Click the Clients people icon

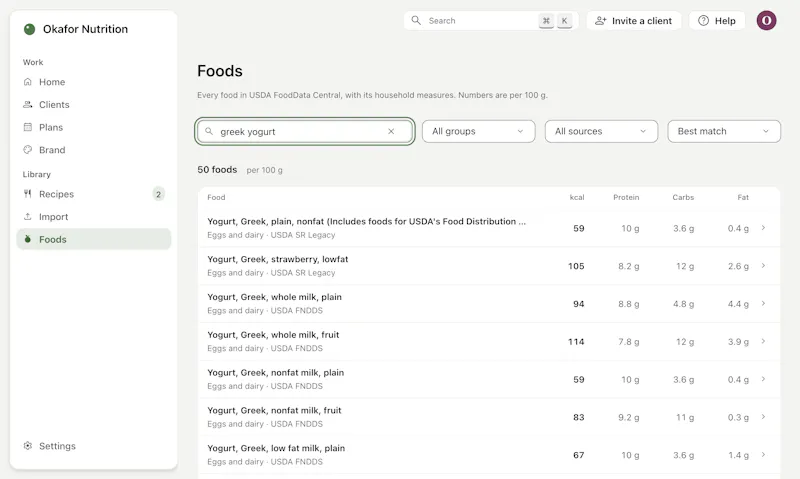pyautogui.click(x=28, y=105)
